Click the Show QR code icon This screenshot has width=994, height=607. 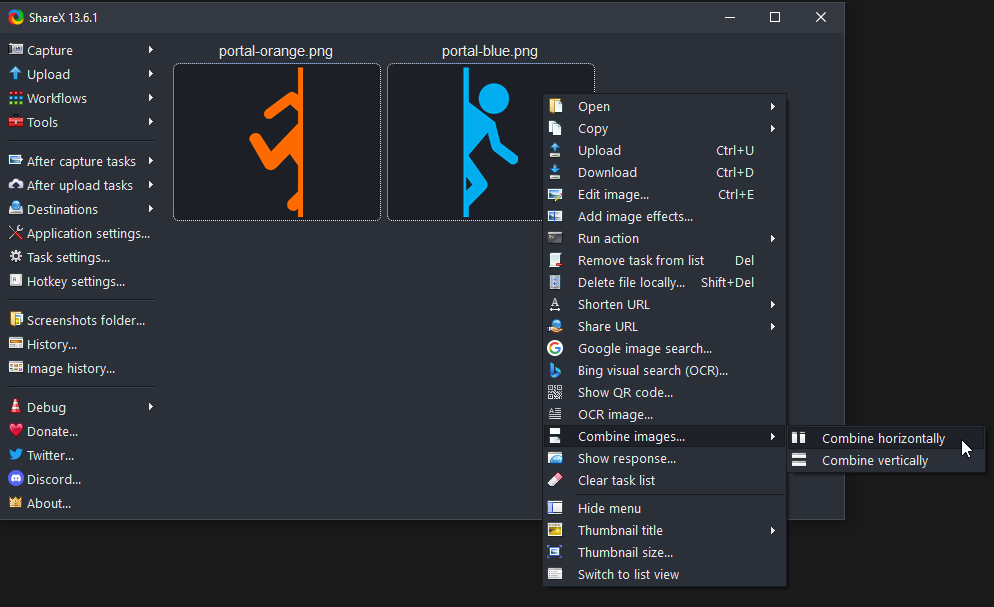point(555,392)
